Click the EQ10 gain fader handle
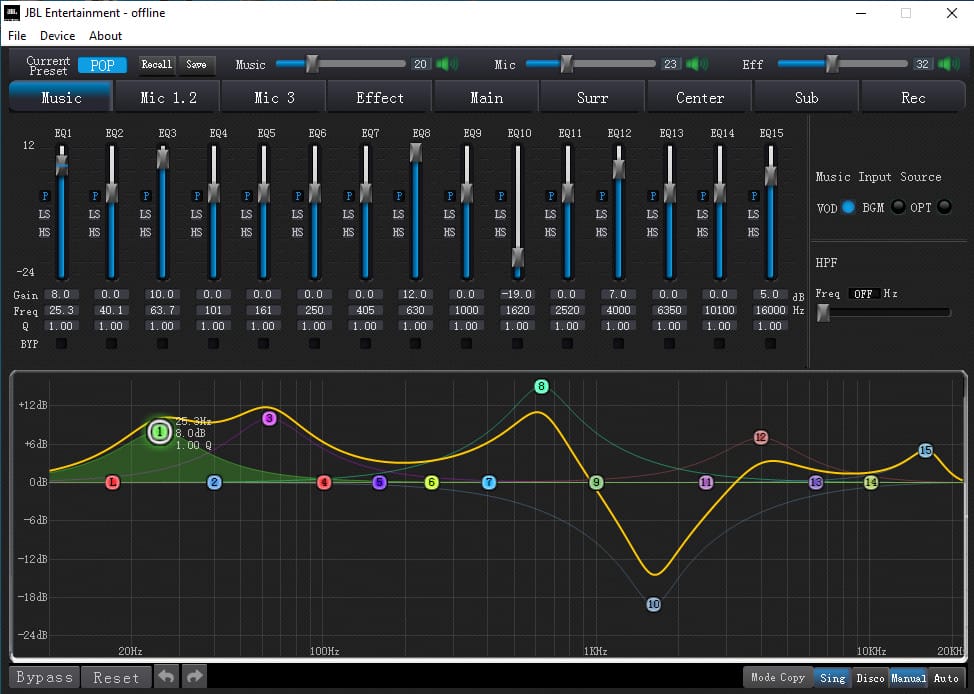974x694 pixels. (517, 257)
